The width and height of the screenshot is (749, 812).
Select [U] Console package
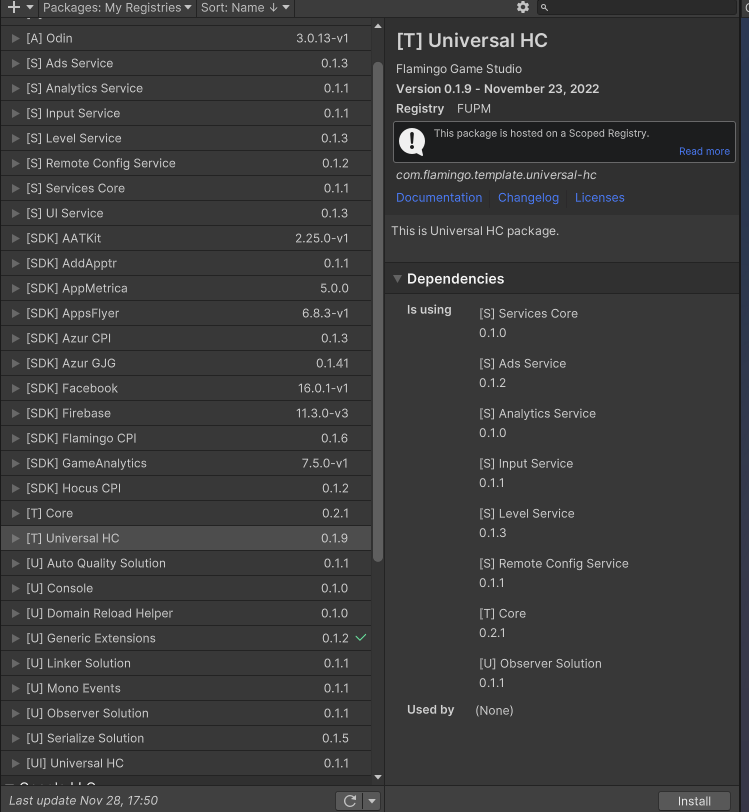186,588
